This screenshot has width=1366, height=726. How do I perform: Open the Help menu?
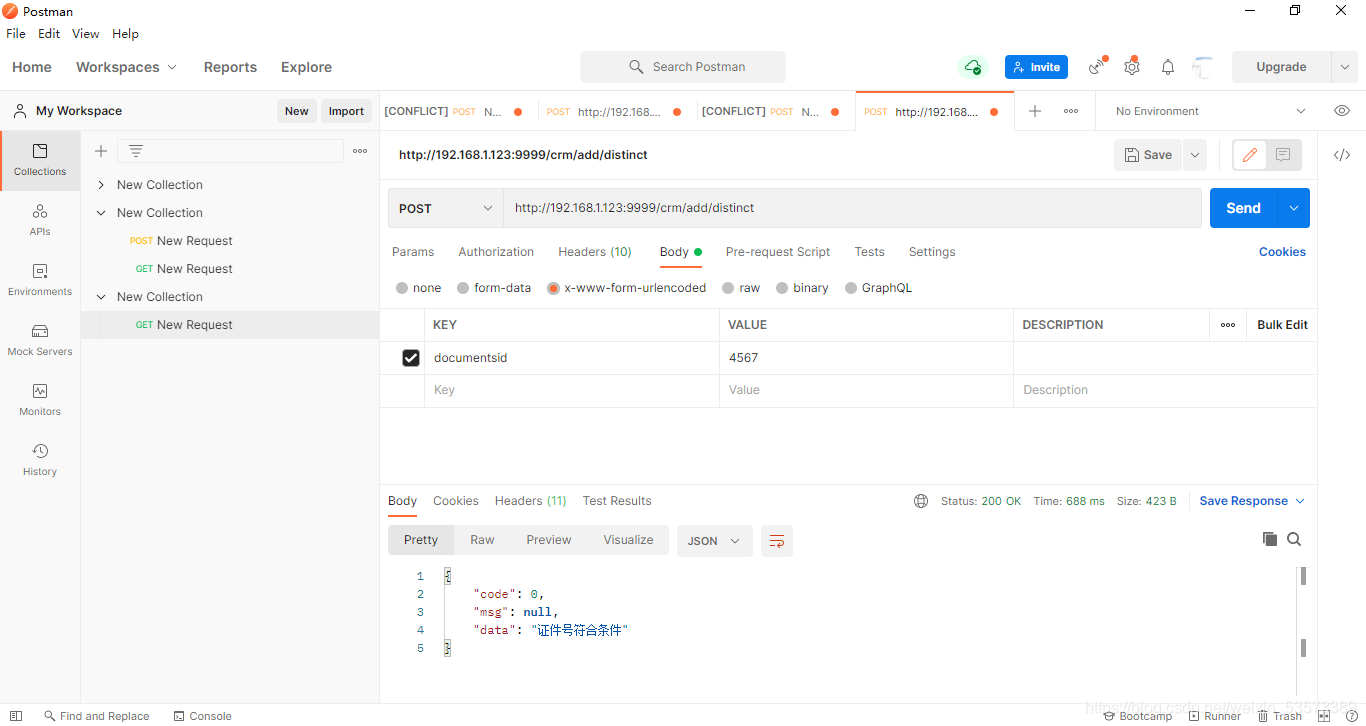click(125, 33)
